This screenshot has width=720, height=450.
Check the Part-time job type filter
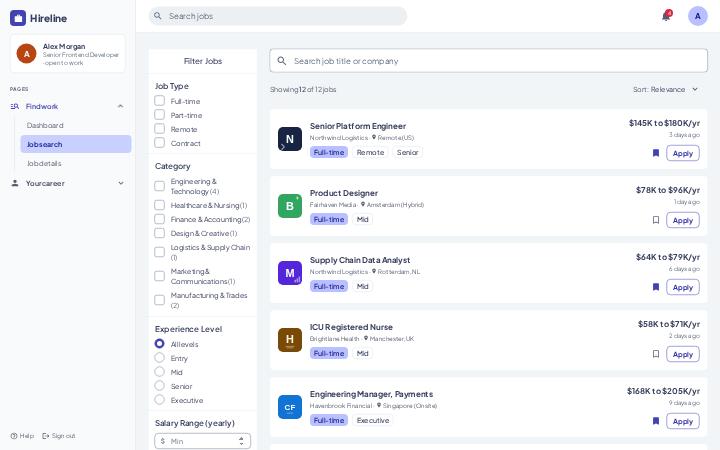coord(159,115)
